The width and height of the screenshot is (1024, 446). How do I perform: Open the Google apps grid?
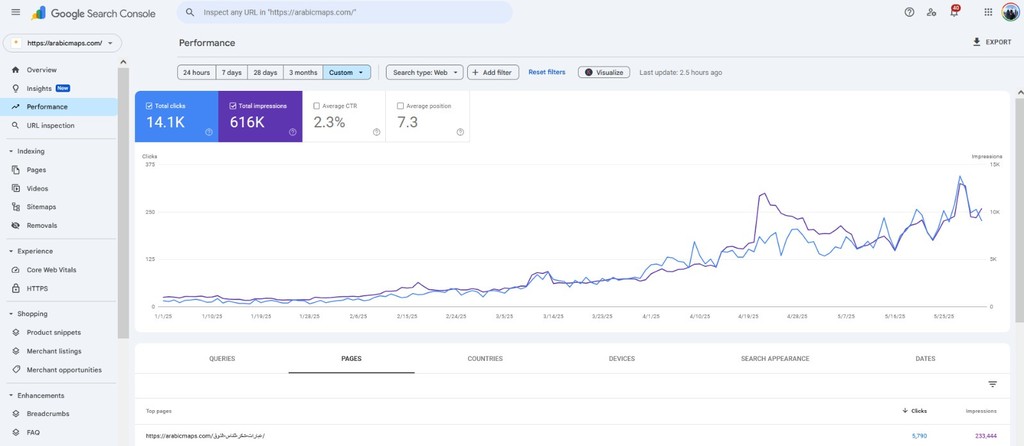click(x=988, y=12)
